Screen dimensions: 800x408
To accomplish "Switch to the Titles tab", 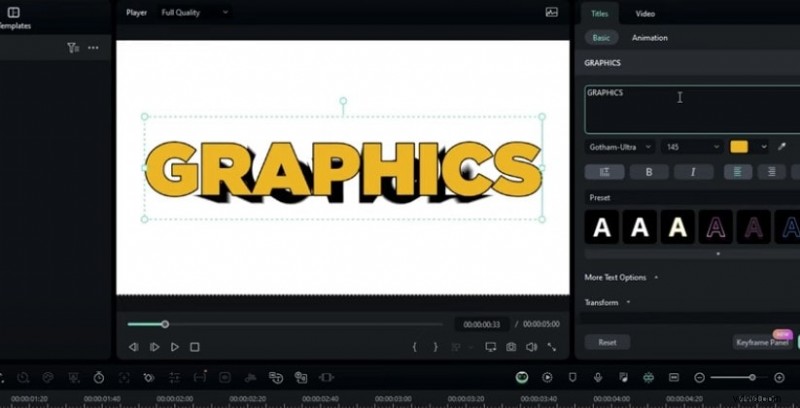I will tap(599, 14).
